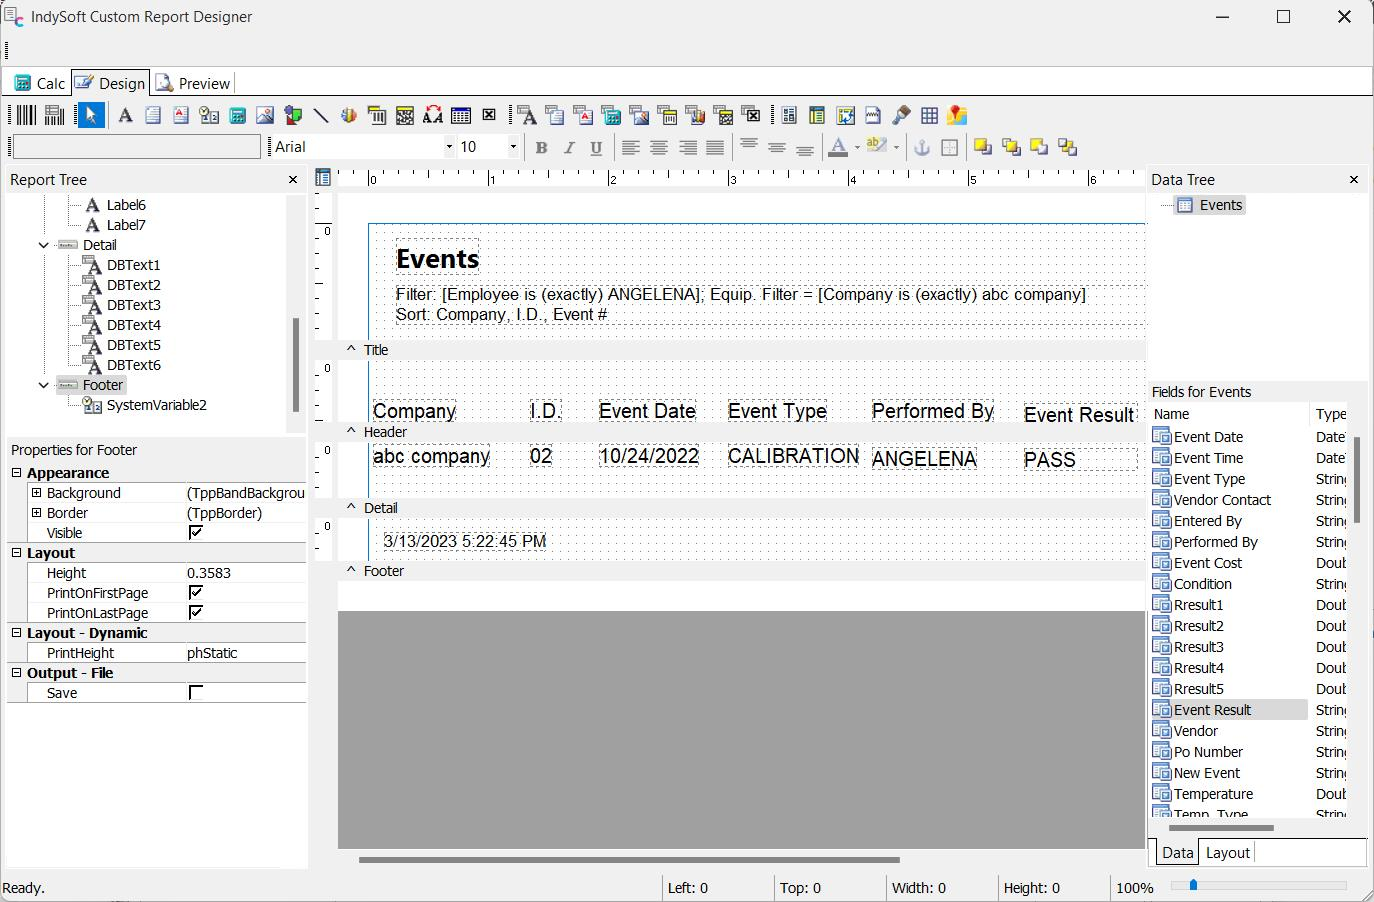Viewport: 1374px width, 902px height.
Task: Uncheck PrintOnFirstPage option
Action: pos(196,592)
